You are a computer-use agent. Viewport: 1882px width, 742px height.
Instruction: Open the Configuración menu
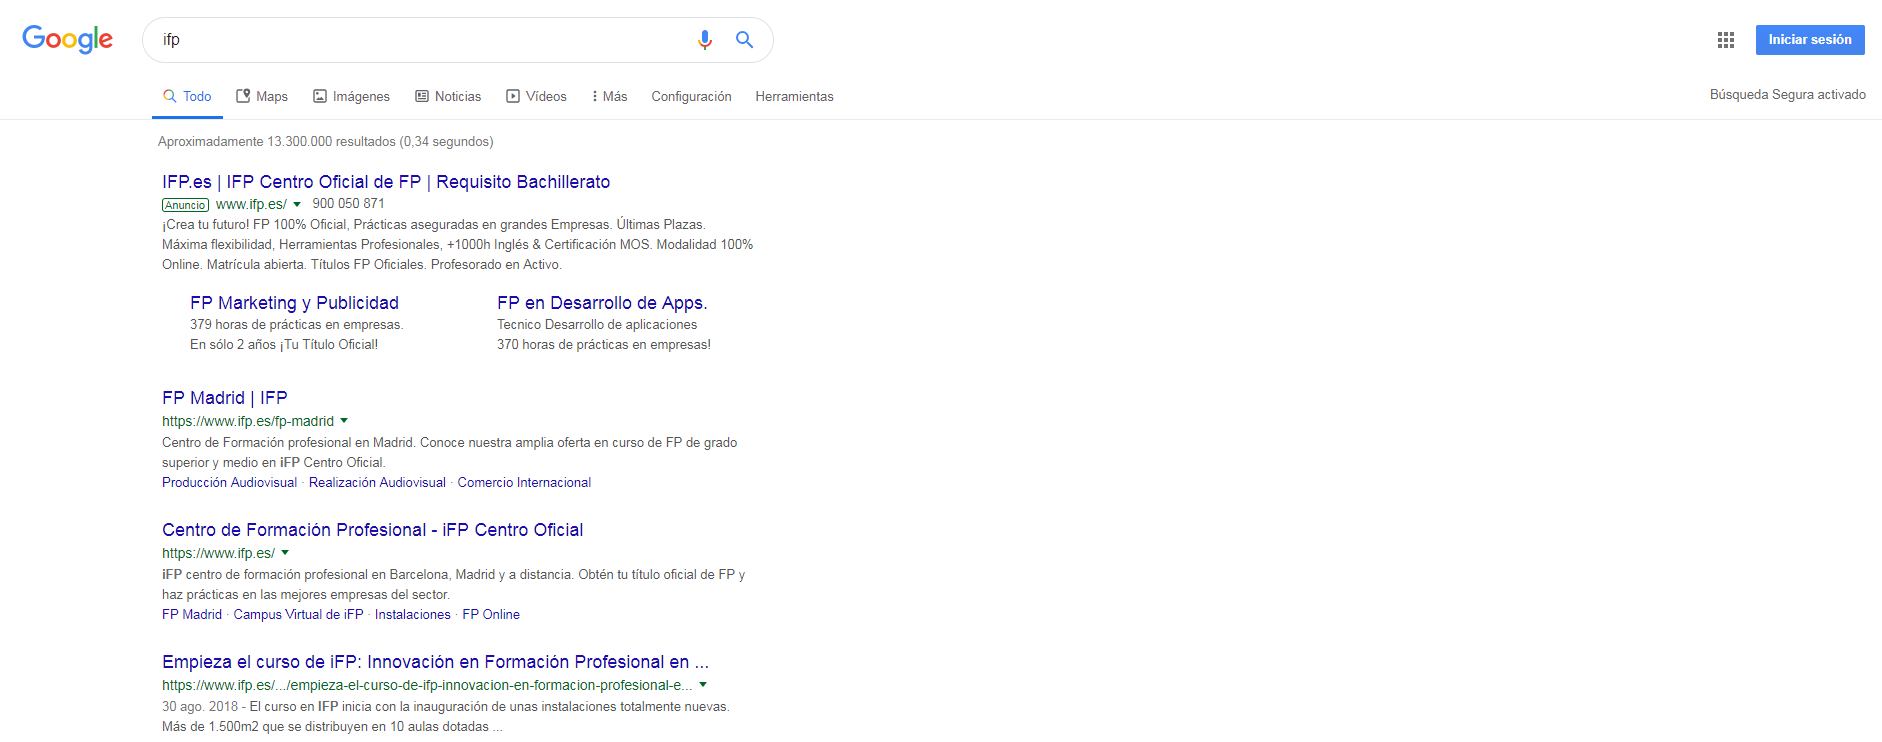(691, 96)
